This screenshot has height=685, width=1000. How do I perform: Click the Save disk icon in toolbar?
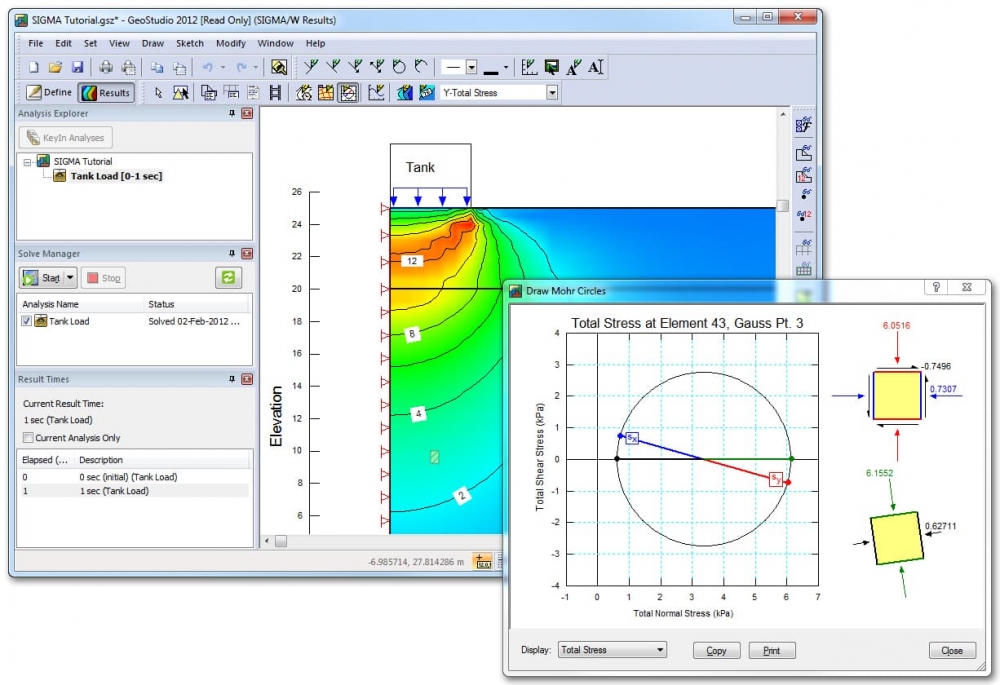77,67
